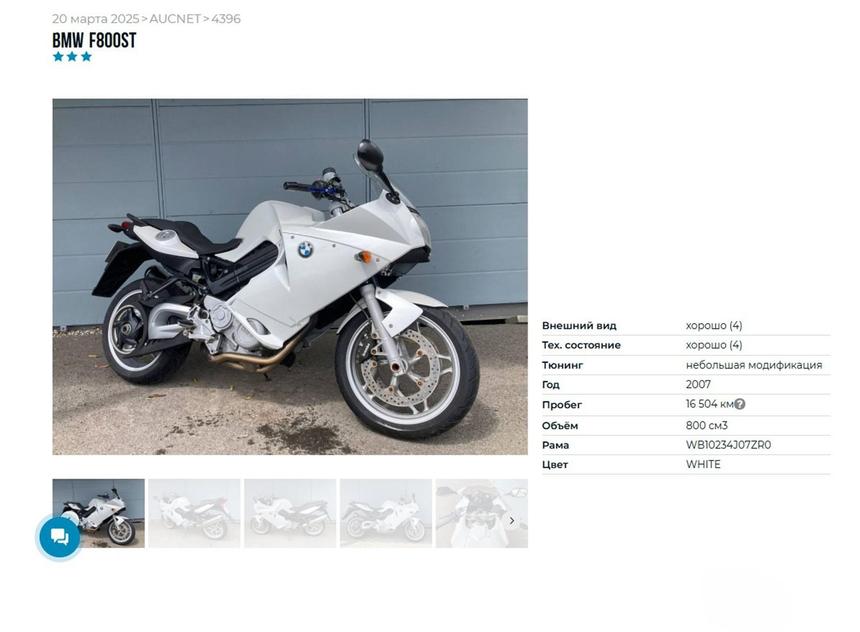The image size is (860, 632).
Task: Advance thumbnail carousel with the right chevron
Action: (x=512, y=521)
